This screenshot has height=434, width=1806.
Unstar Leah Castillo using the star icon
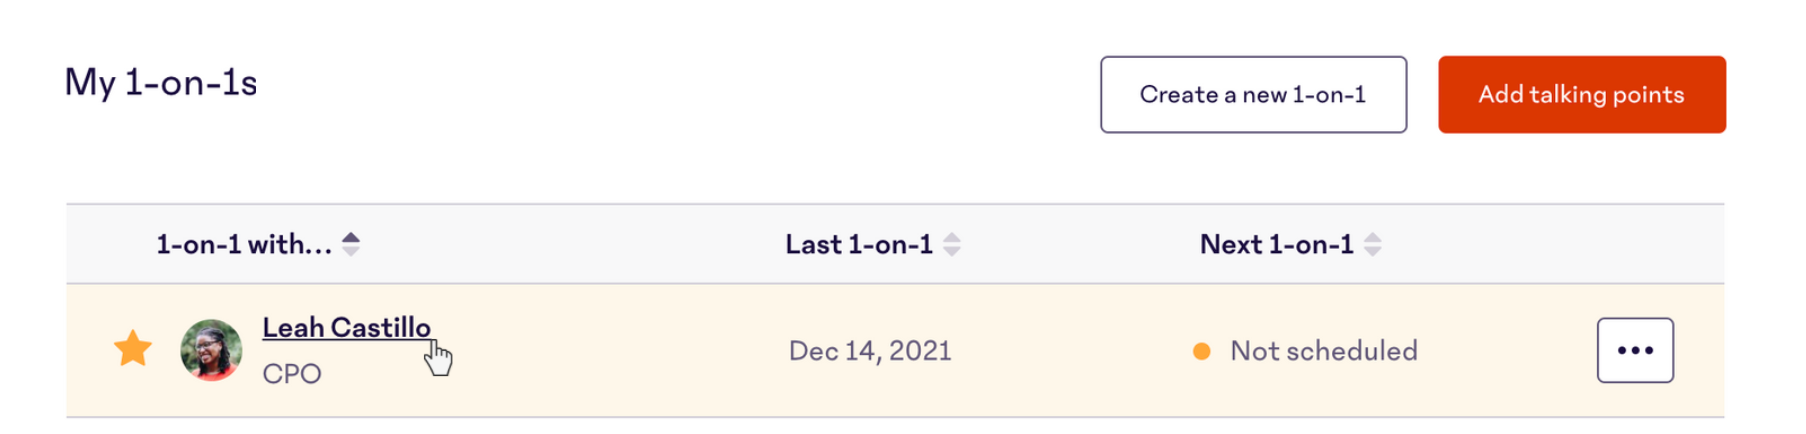tap(132, 349)
